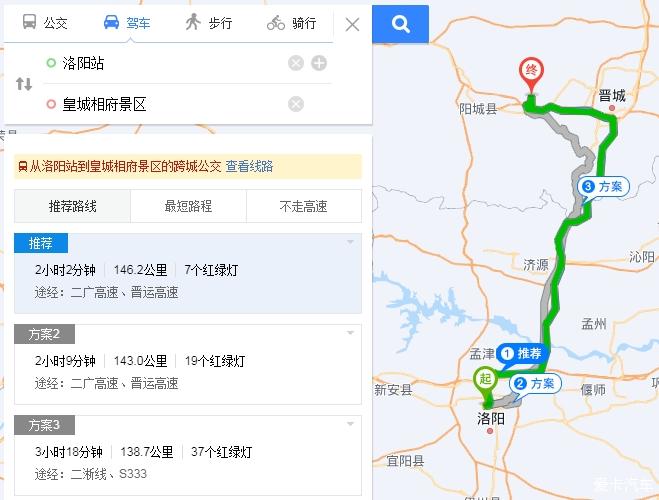The width and height of the screenshot is (659, 500).
Task: Clear the 皇城相府景区 destination field
Action: [296, 104]
